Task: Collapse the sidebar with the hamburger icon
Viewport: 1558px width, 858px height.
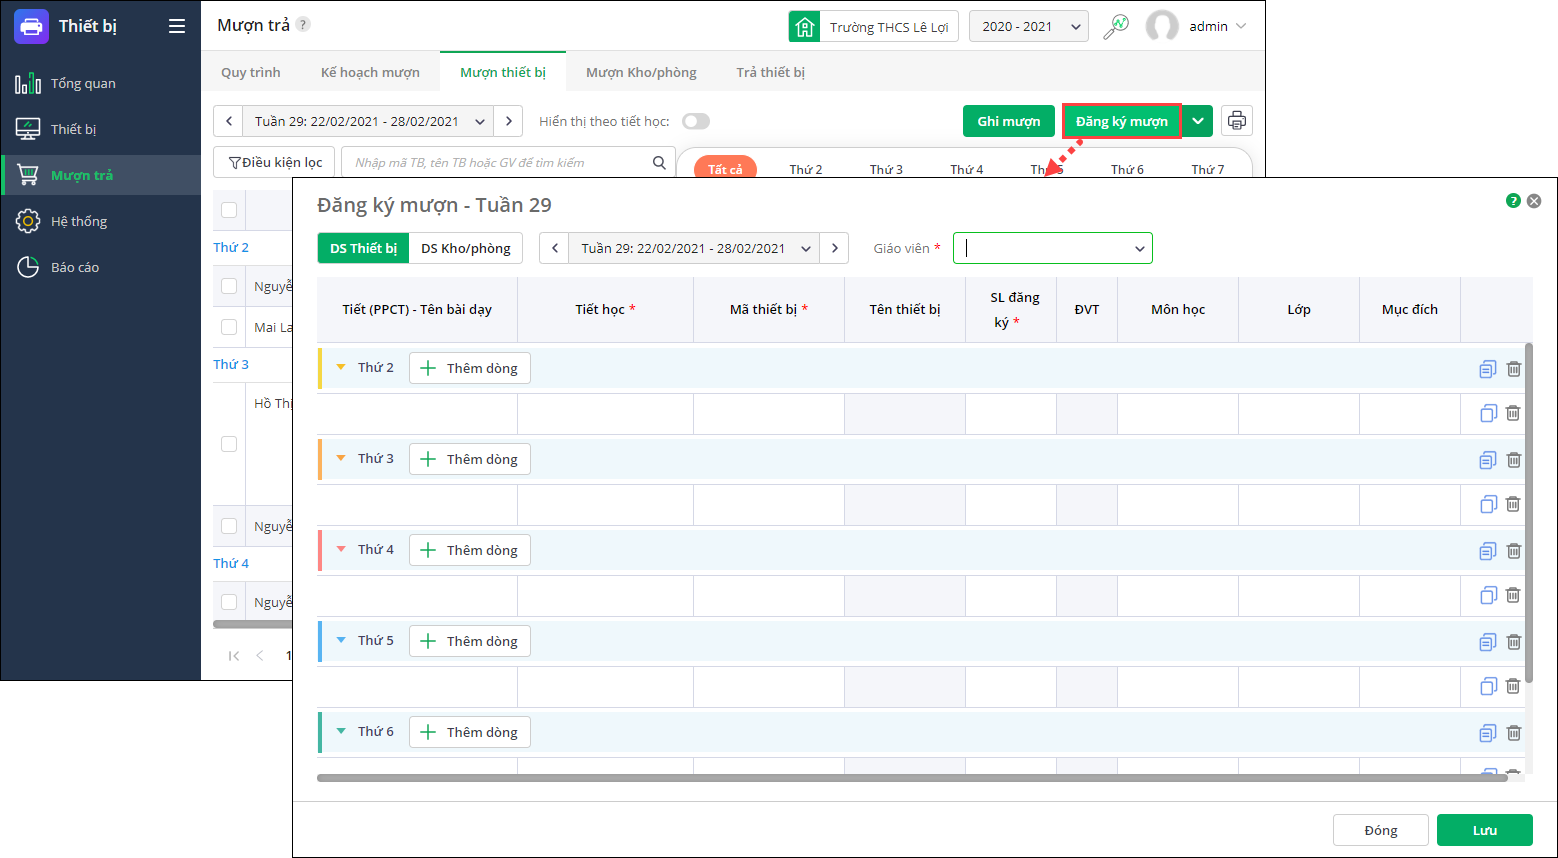Action: pos(177,26)
